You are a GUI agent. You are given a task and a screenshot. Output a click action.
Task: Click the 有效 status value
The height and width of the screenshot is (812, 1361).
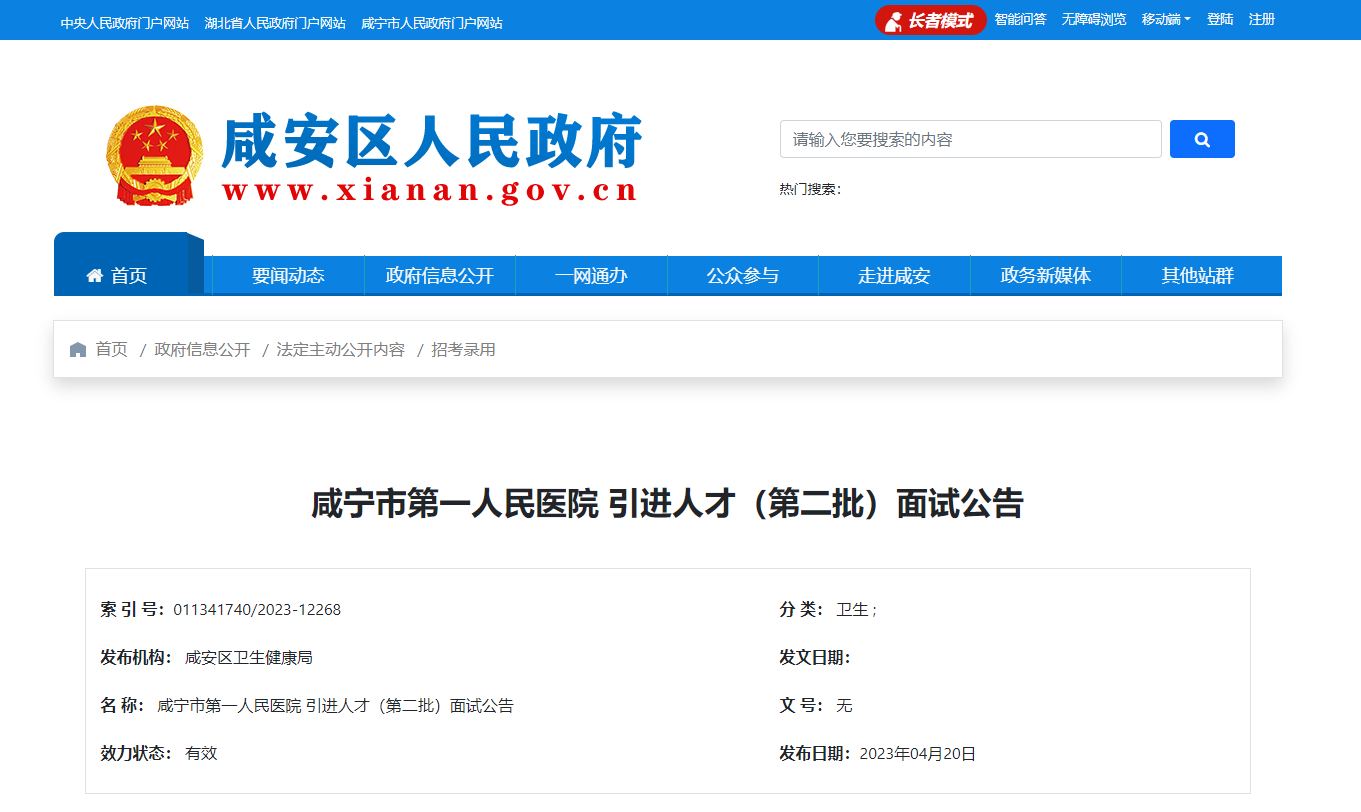tap(201, 754)
